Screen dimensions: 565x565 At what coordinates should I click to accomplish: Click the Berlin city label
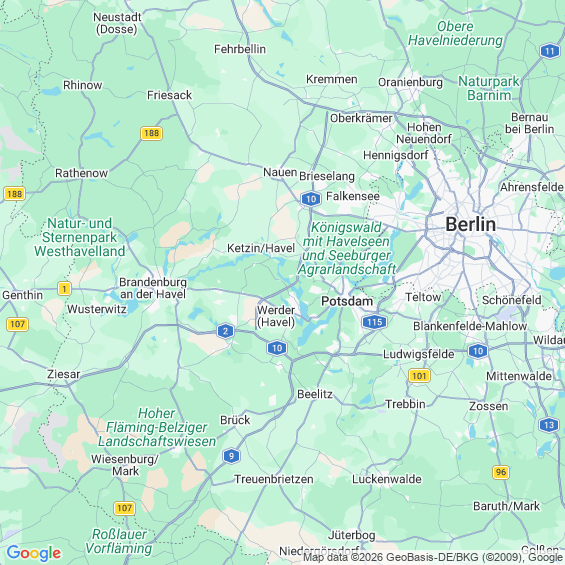(x=471, y=224)
